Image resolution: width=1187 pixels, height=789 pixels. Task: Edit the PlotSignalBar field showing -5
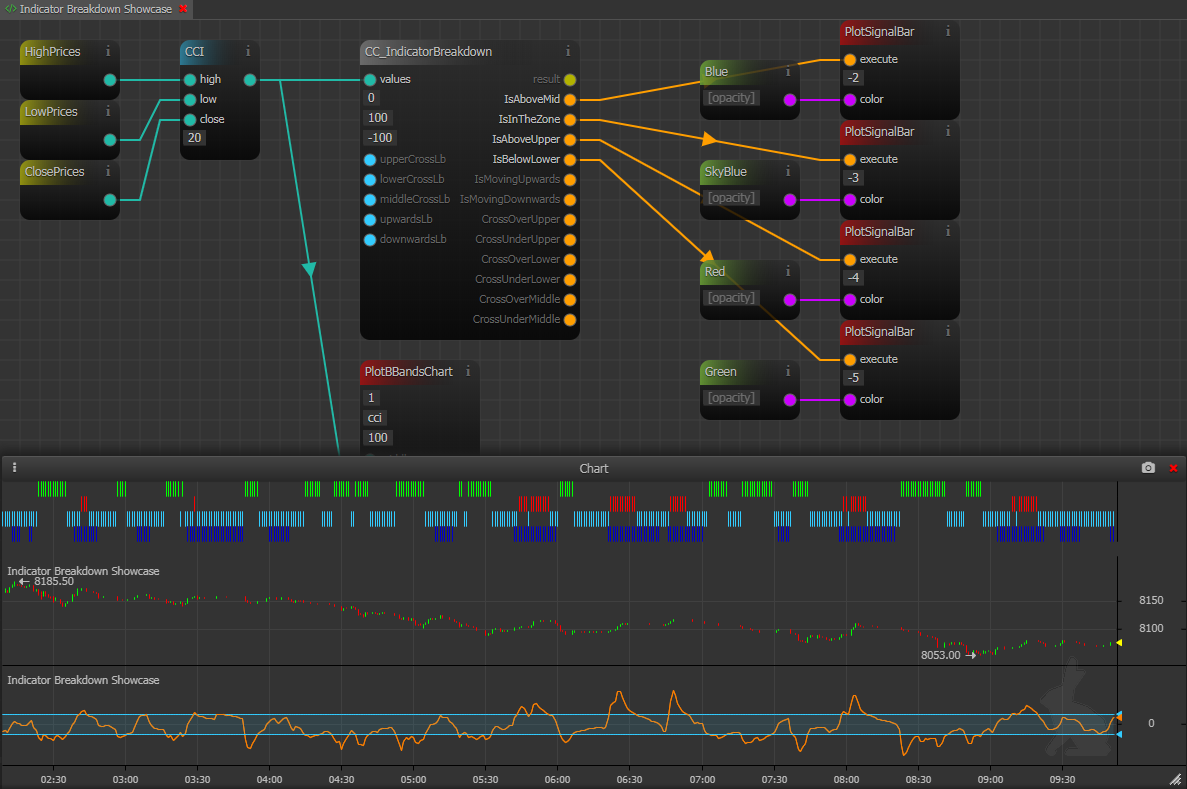(853, 378)
